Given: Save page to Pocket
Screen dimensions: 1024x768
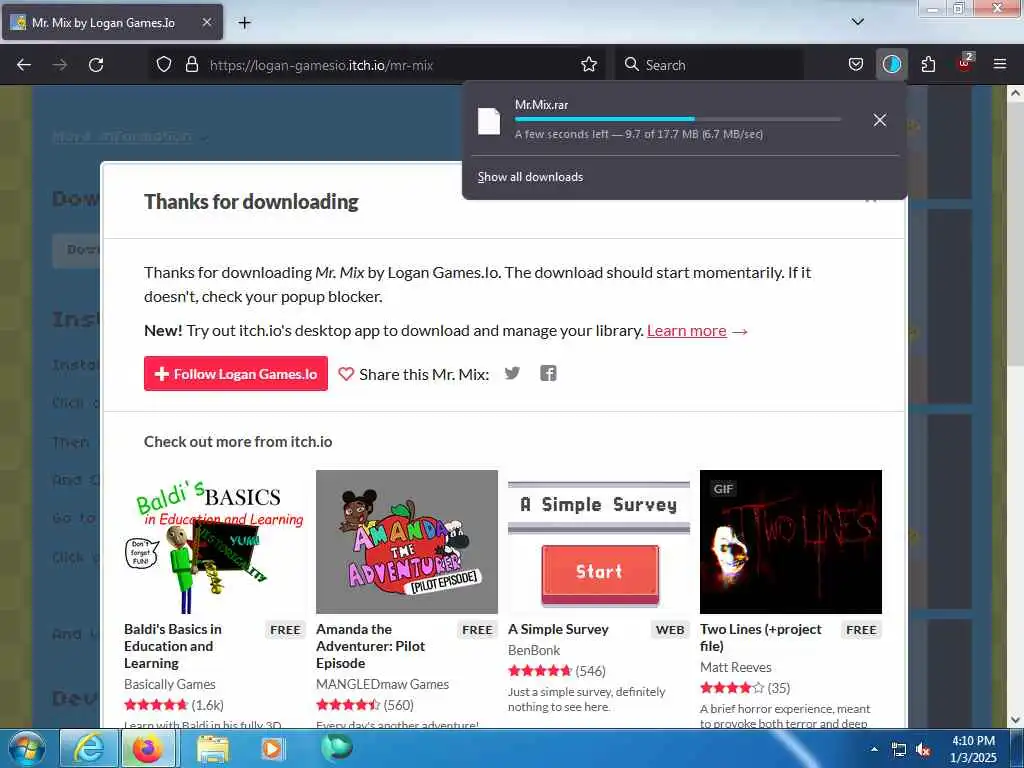Looking at the screenshot, I should point(856,65).
